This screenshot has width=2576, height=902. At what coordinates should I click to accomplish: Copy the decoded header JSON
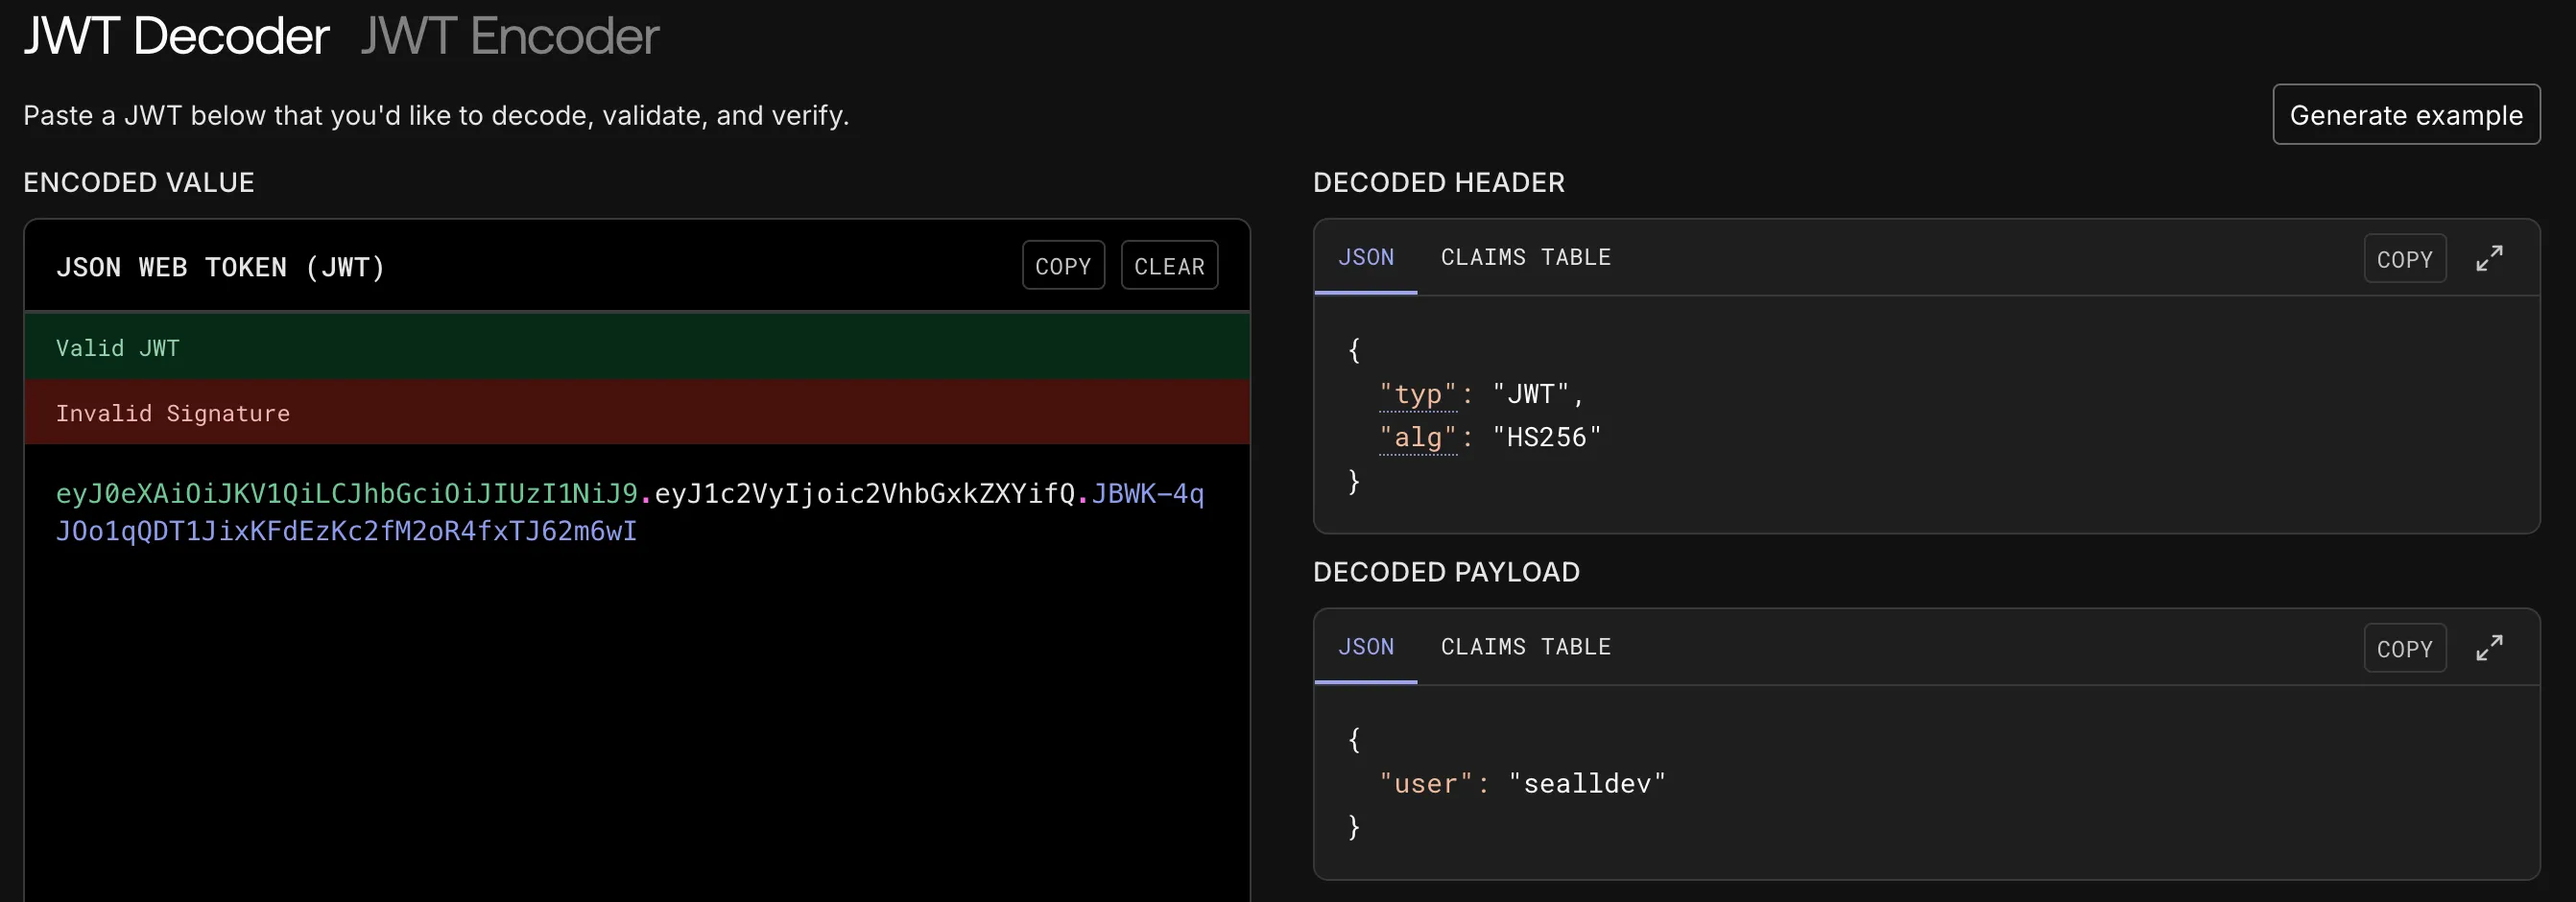tap(2404, 258)
